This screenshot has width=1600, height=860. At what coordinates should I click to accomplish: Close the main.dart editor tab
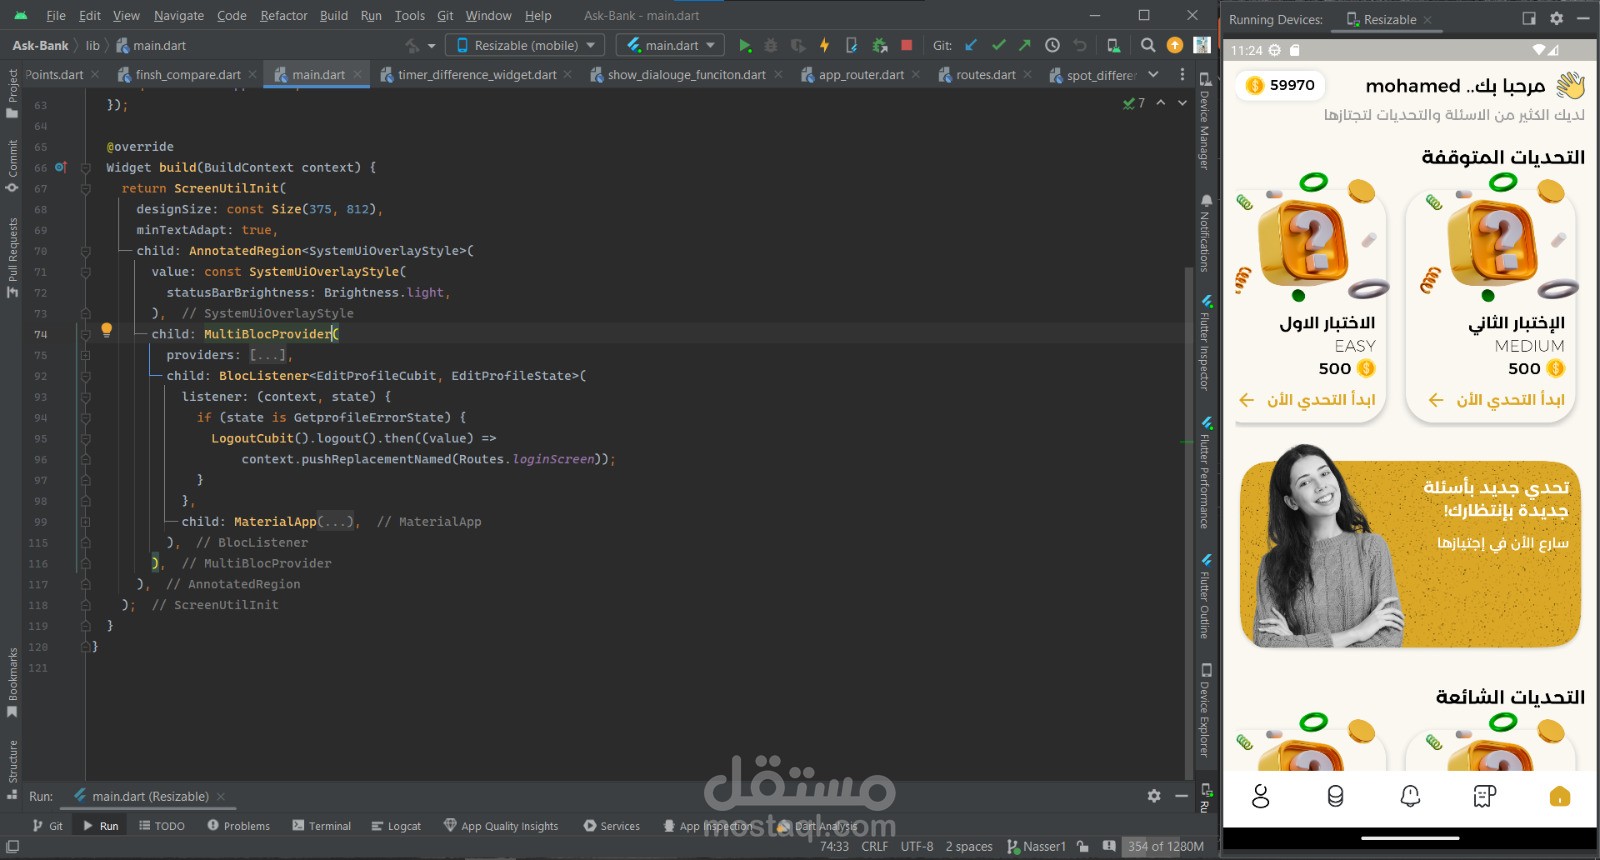click(358, 74)
